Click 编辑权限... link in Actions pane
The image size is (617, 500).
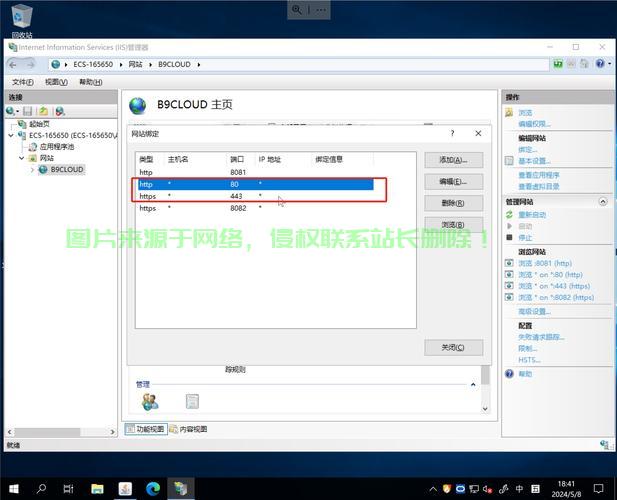tap(534, 124)
